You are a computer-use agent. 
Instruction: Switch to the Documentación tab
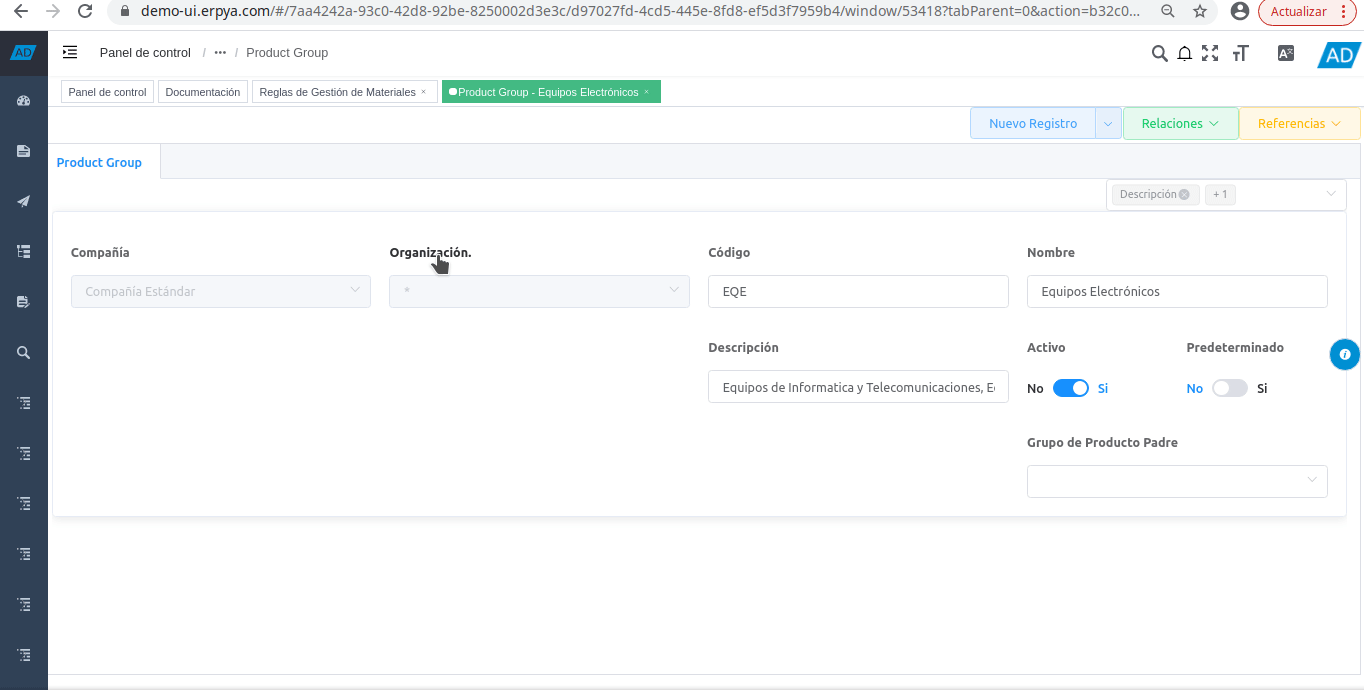[x=203, y=92]
